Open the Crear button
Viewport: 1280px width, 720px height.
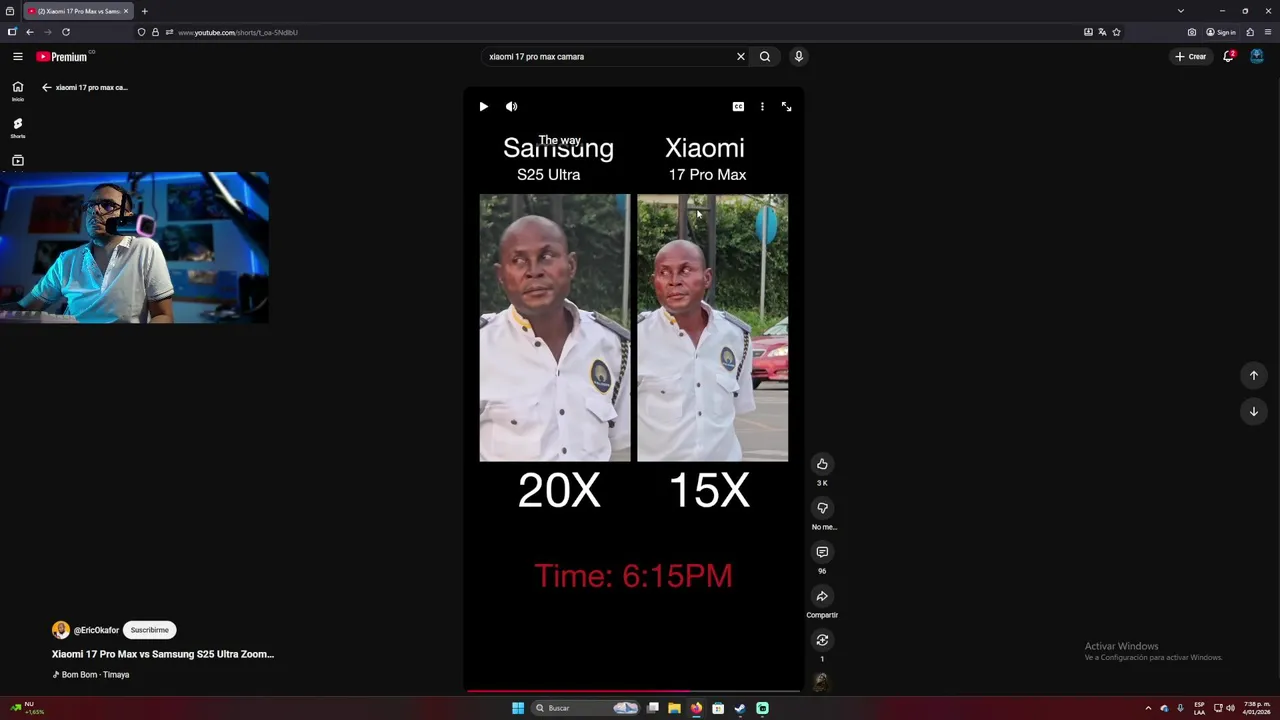(x=1191, y=57)
